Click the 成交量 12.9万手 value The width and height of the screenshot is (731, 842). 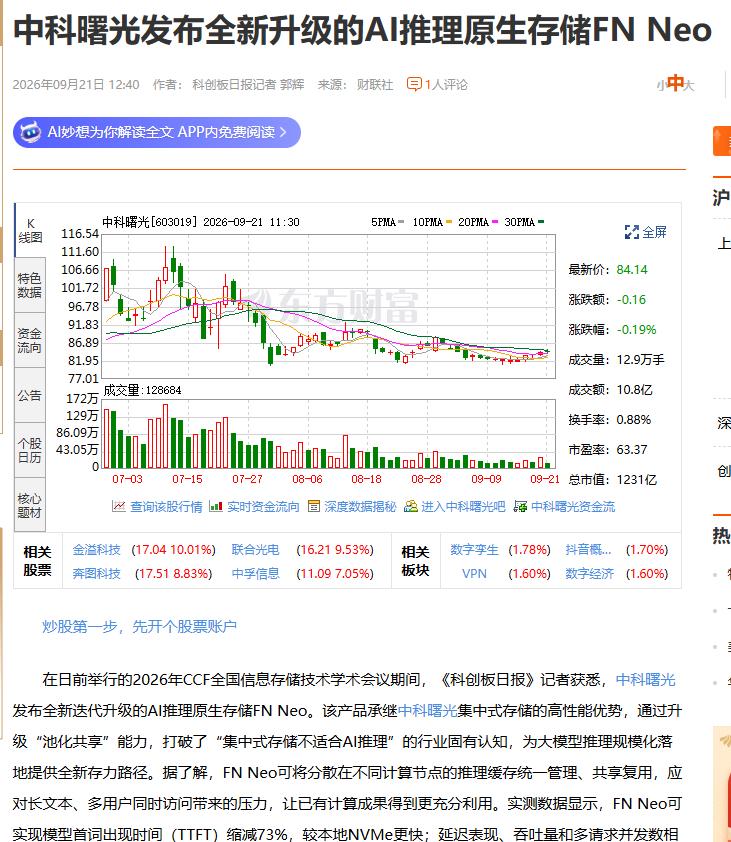[640, 359]
